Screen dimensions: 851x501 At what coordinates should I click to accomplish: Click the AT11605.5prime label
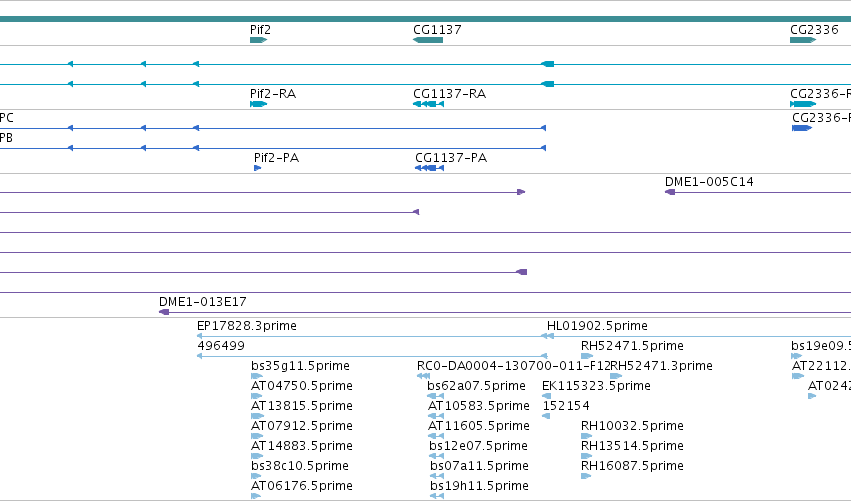(x=478, y=426)
